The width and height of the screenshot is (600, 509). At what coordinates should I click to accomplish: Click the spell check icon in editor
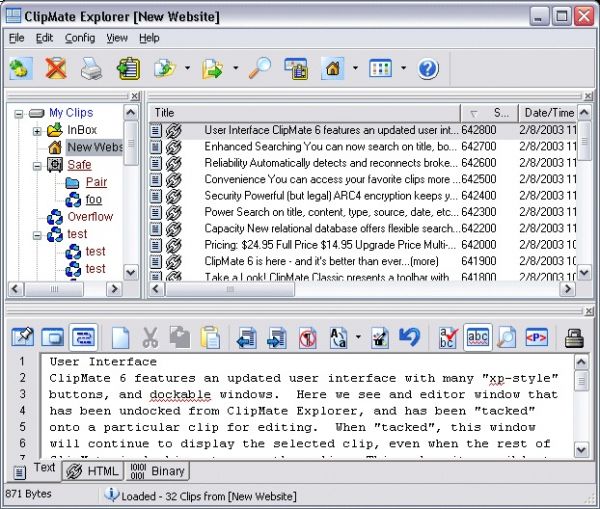coord(449,337)
